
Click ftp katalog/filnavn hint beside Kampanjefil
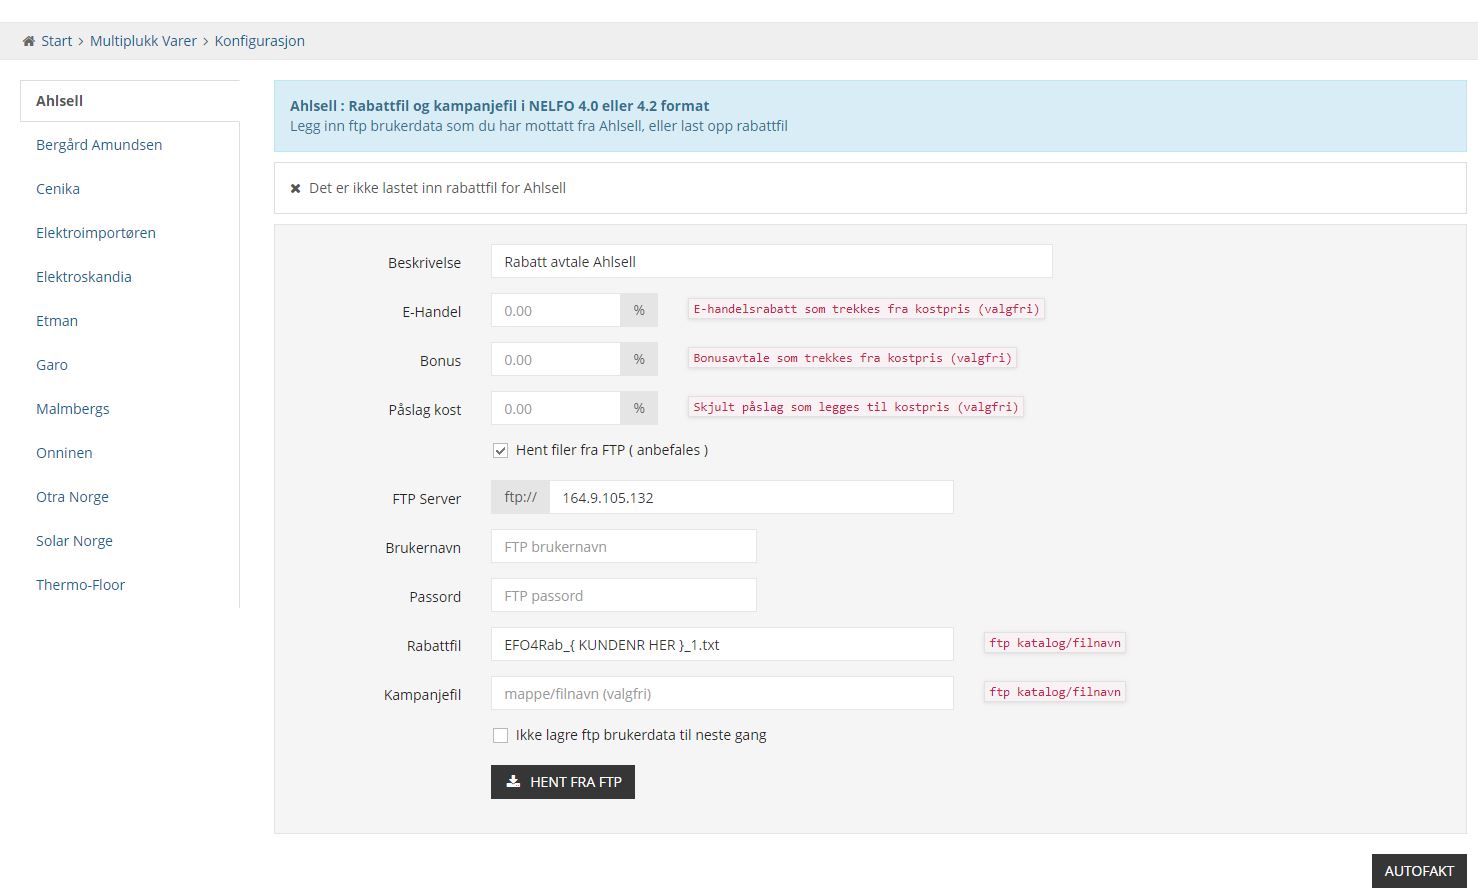tap(1055, 692)
